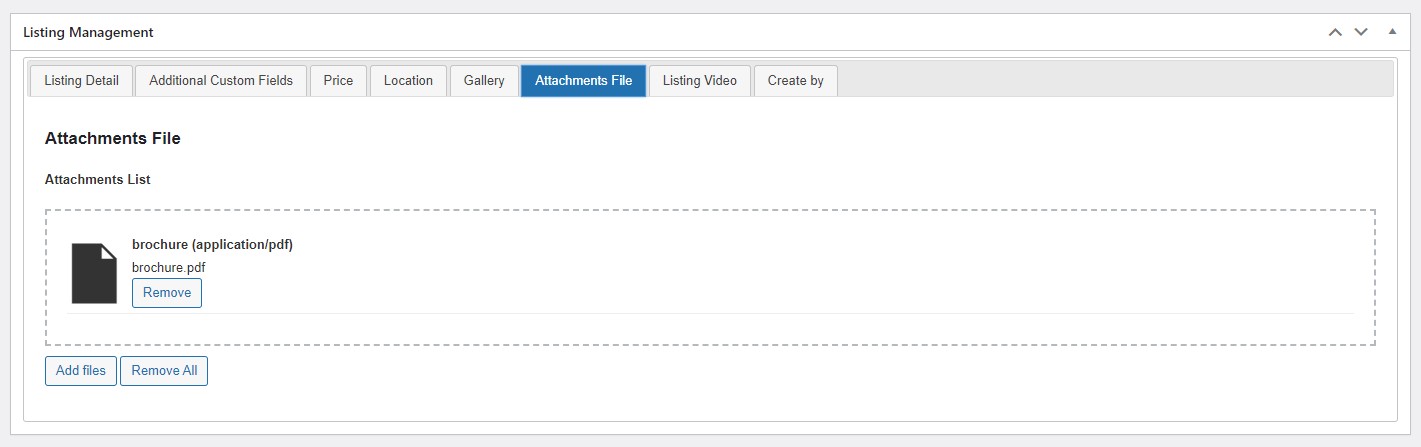Click the brochure (application/pdf) title
Viewport: 1421px width, 447px height.
pyautogui.click(x=212, y=244)
